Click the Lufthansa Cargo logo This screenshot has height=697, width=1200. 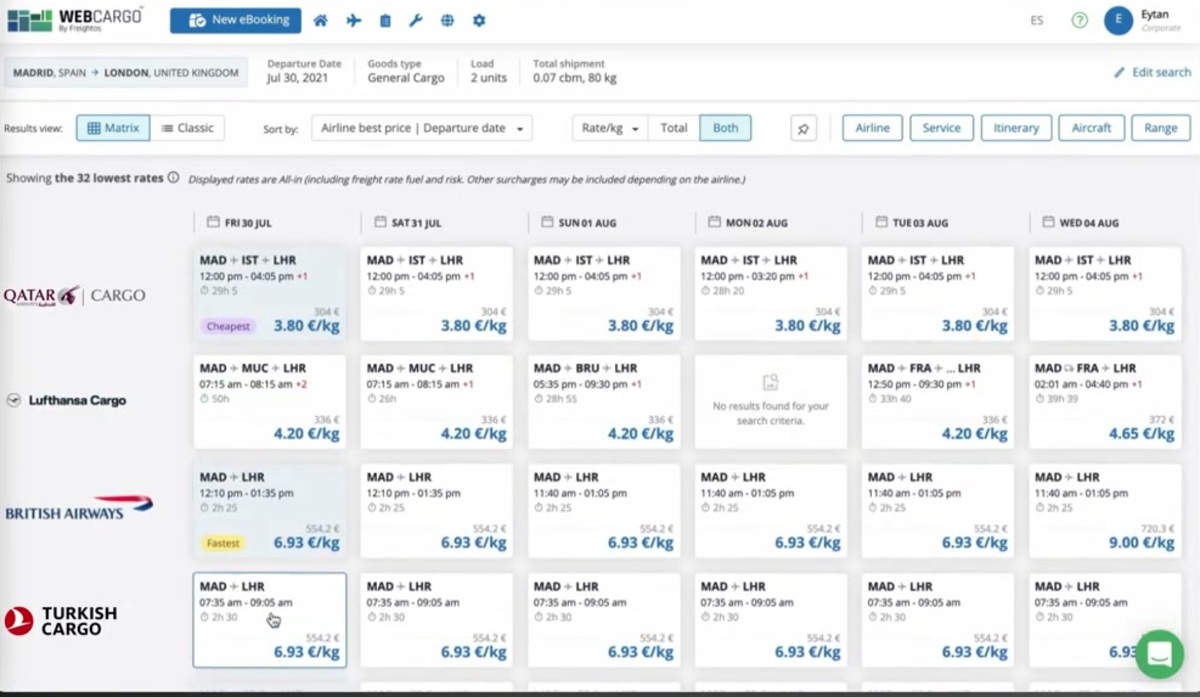pos(66,400)
